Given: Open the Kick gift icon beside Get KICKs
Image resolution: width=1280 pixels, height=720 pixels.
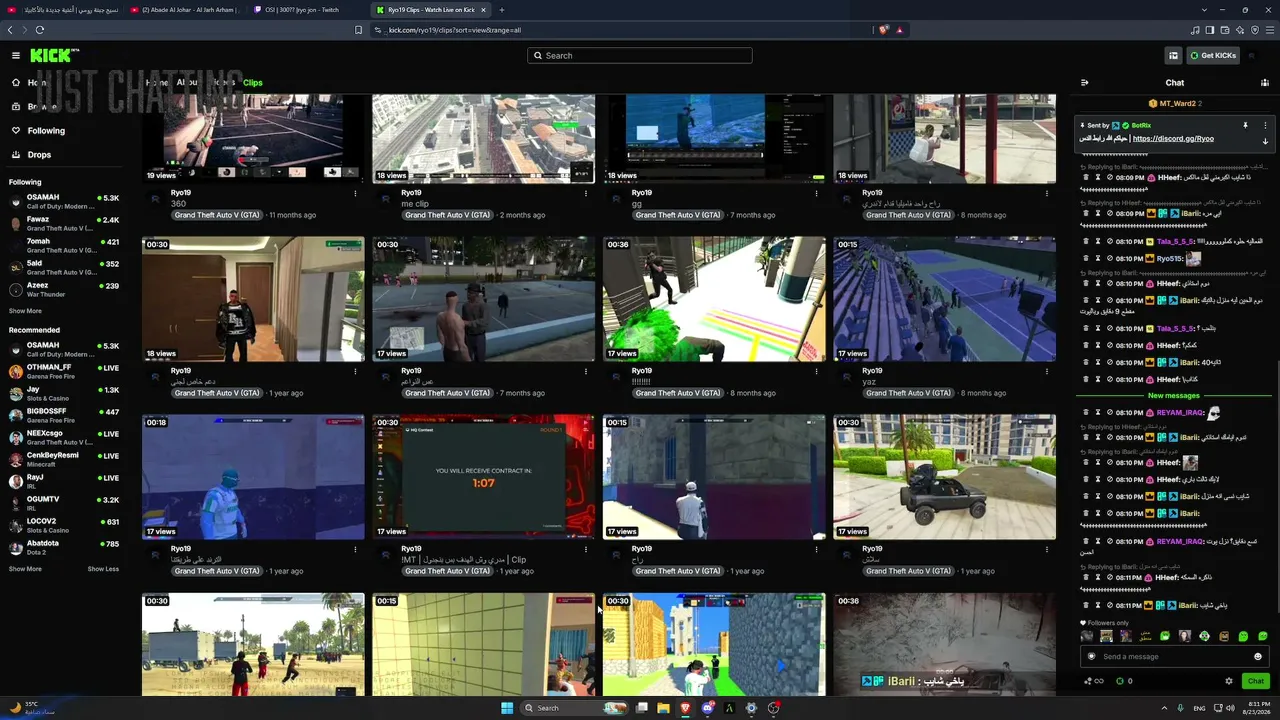Looking at the screenshot, I should [1173, 55].
